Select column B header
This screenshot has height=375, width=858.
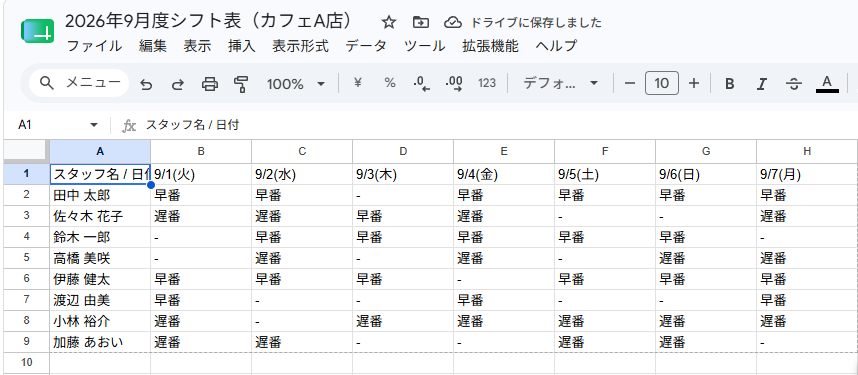click(x=201, y=151)
